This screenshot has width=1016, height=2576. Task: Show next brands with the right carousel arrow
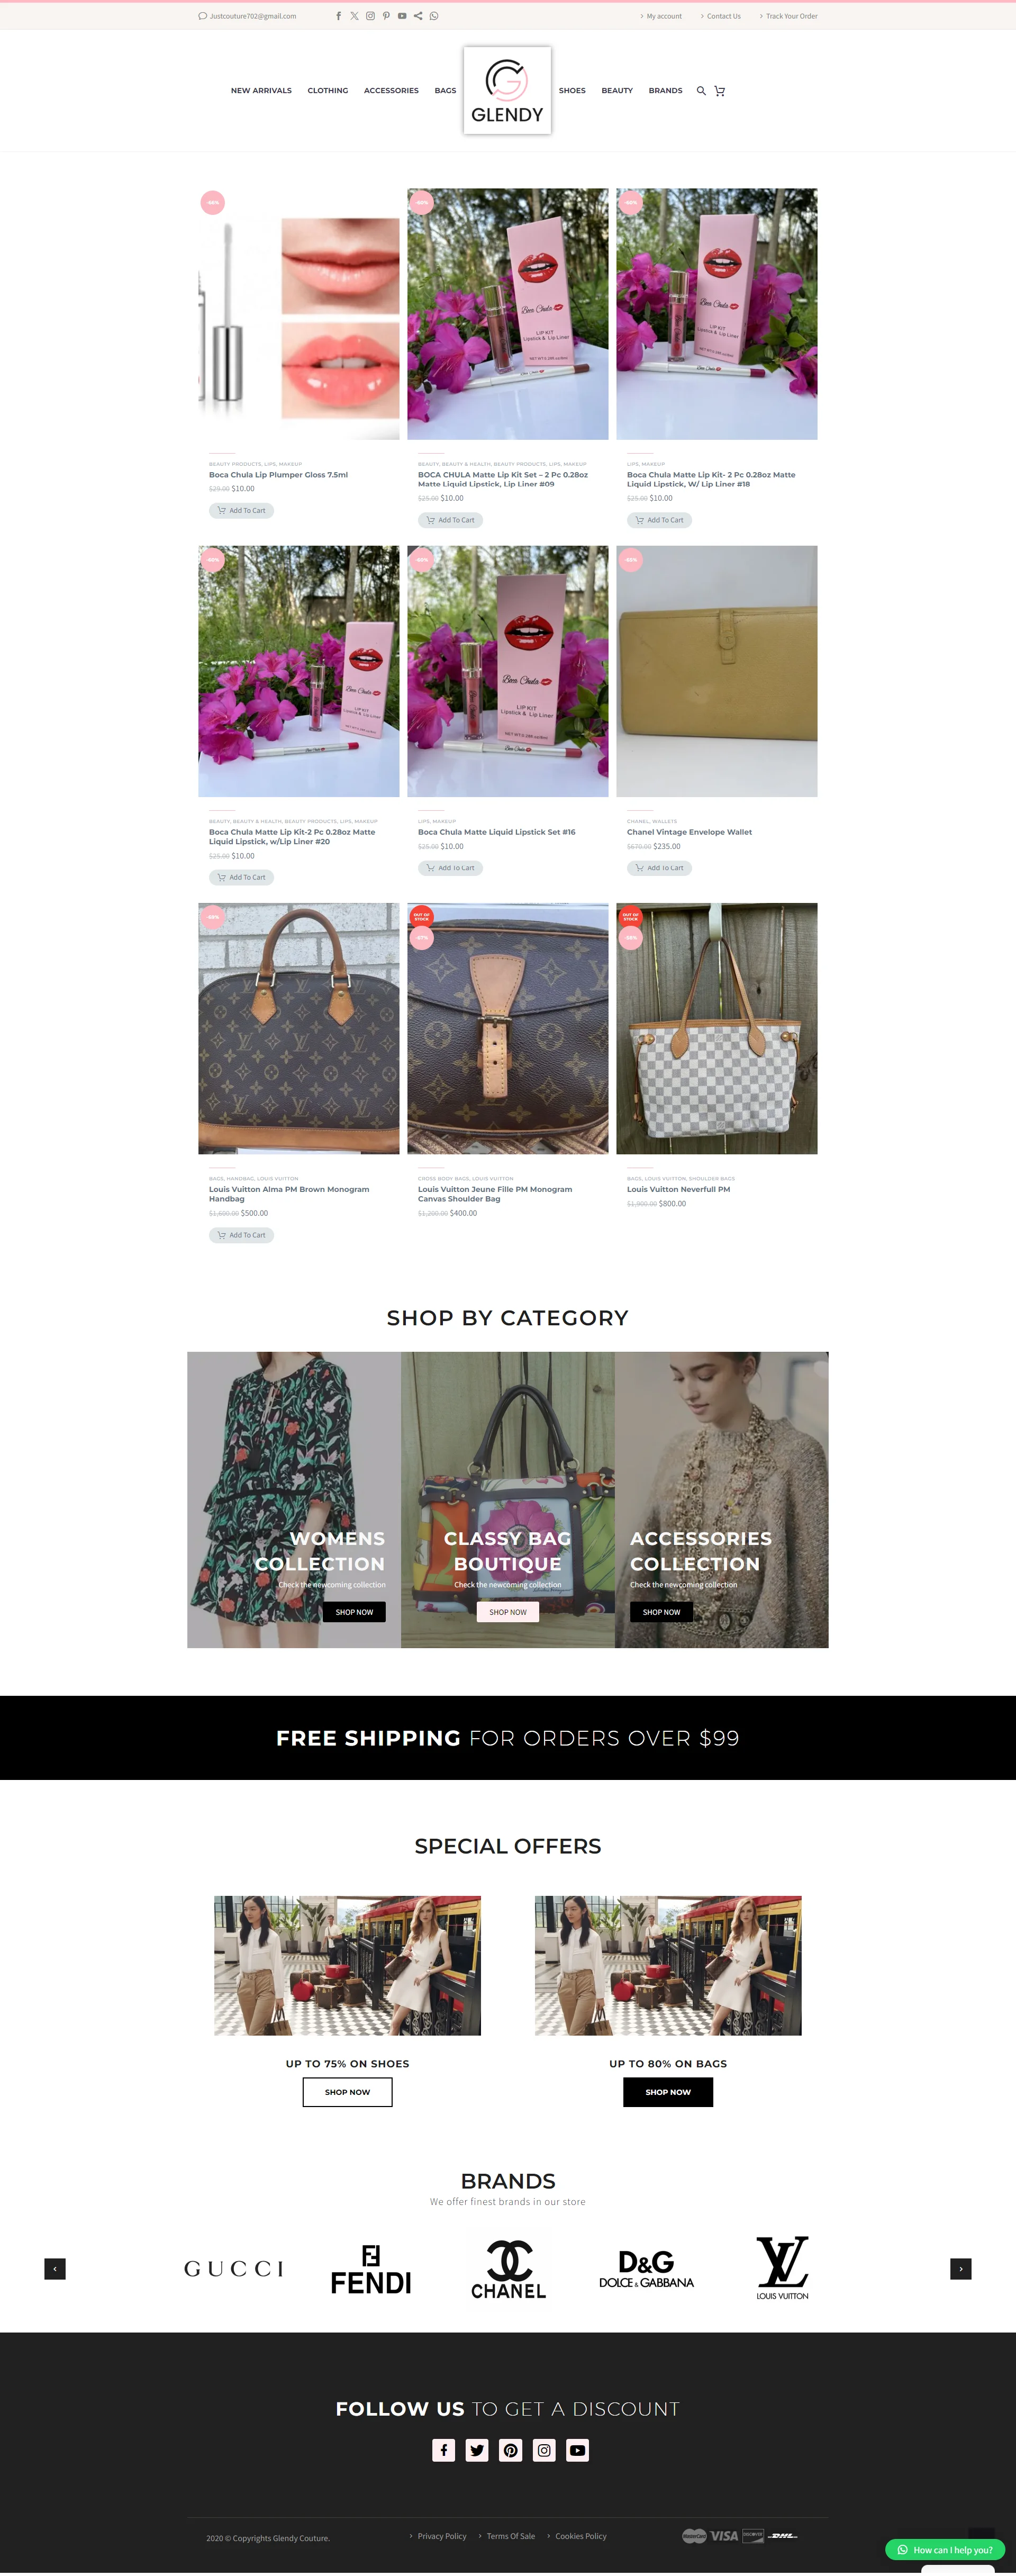(x=961, y=2269)
